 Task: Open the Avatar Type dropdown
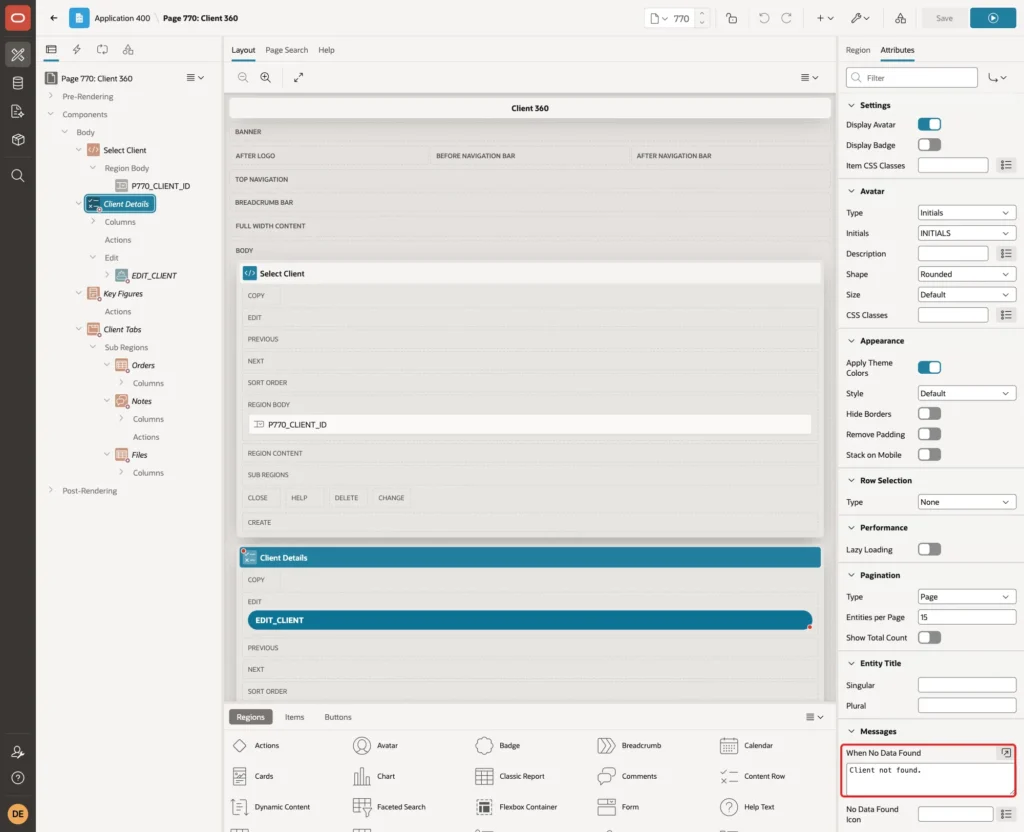point(966,213)
